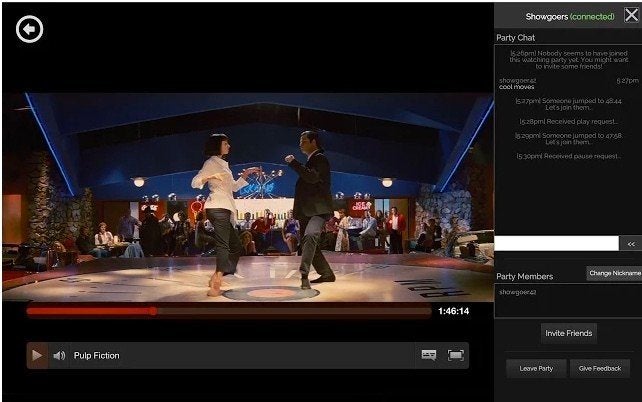Focus the party chat message field
The width and height of the screenshot is (642, 402).
coord(556,243)
